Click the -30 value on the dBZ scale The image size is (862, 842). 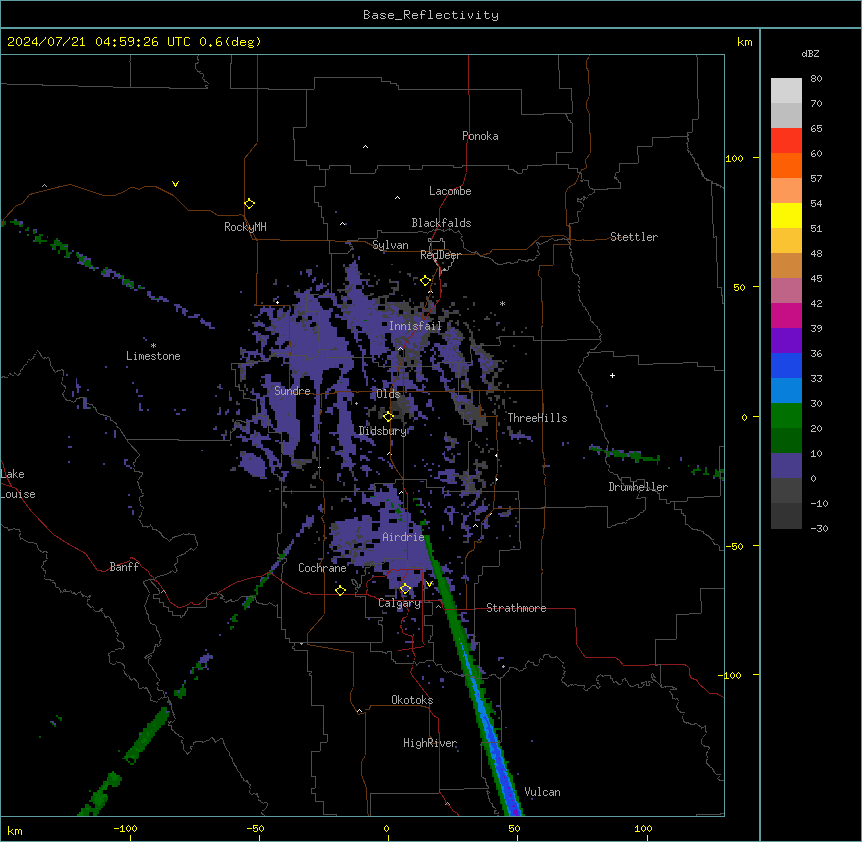[819, 529]
